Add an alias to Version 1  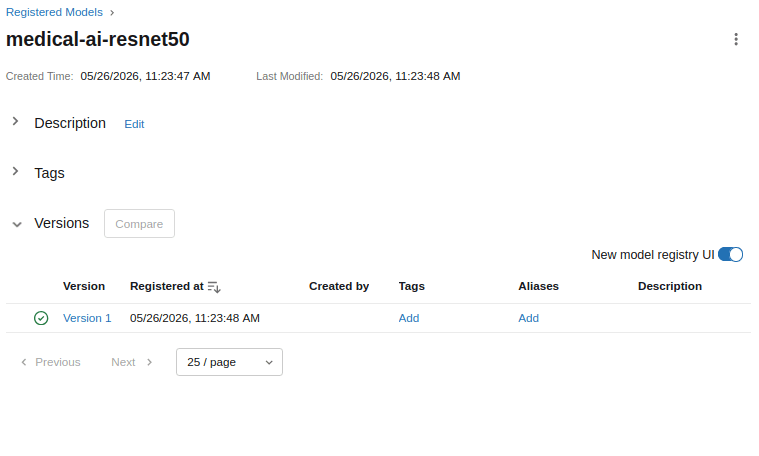(x=529, y=318)
